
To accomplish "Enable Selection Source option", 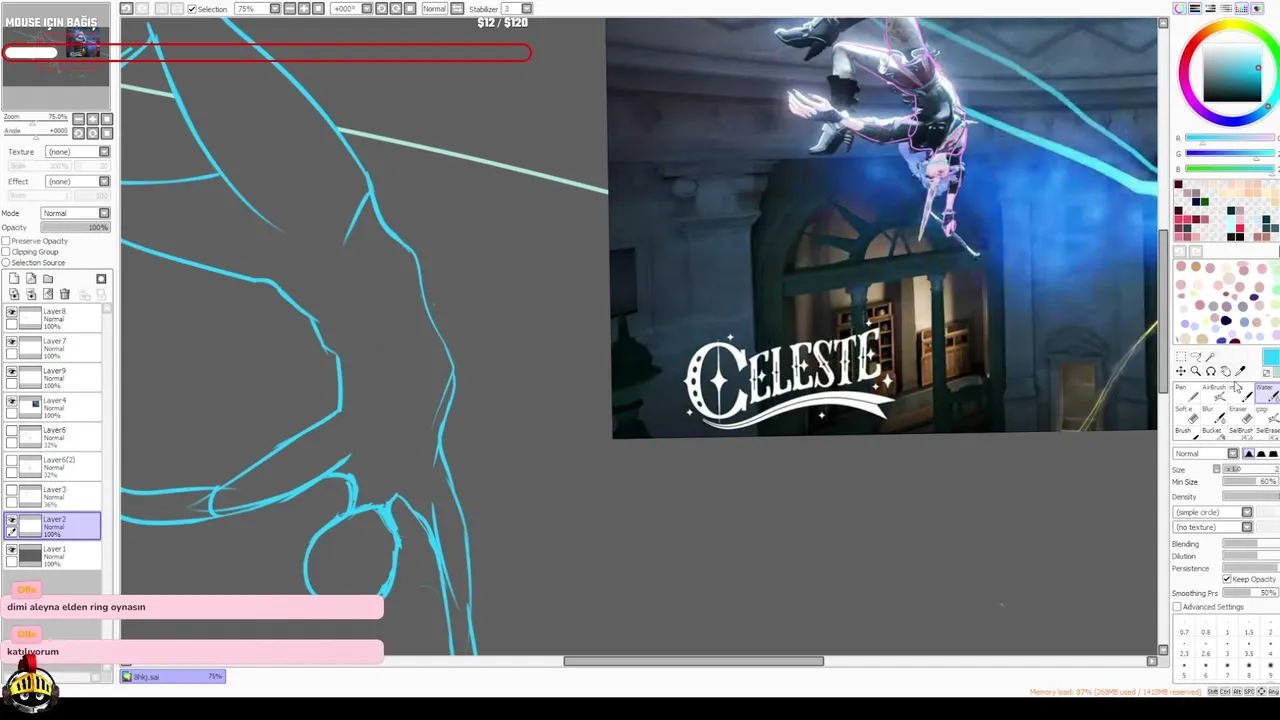I will coord(6,263).
